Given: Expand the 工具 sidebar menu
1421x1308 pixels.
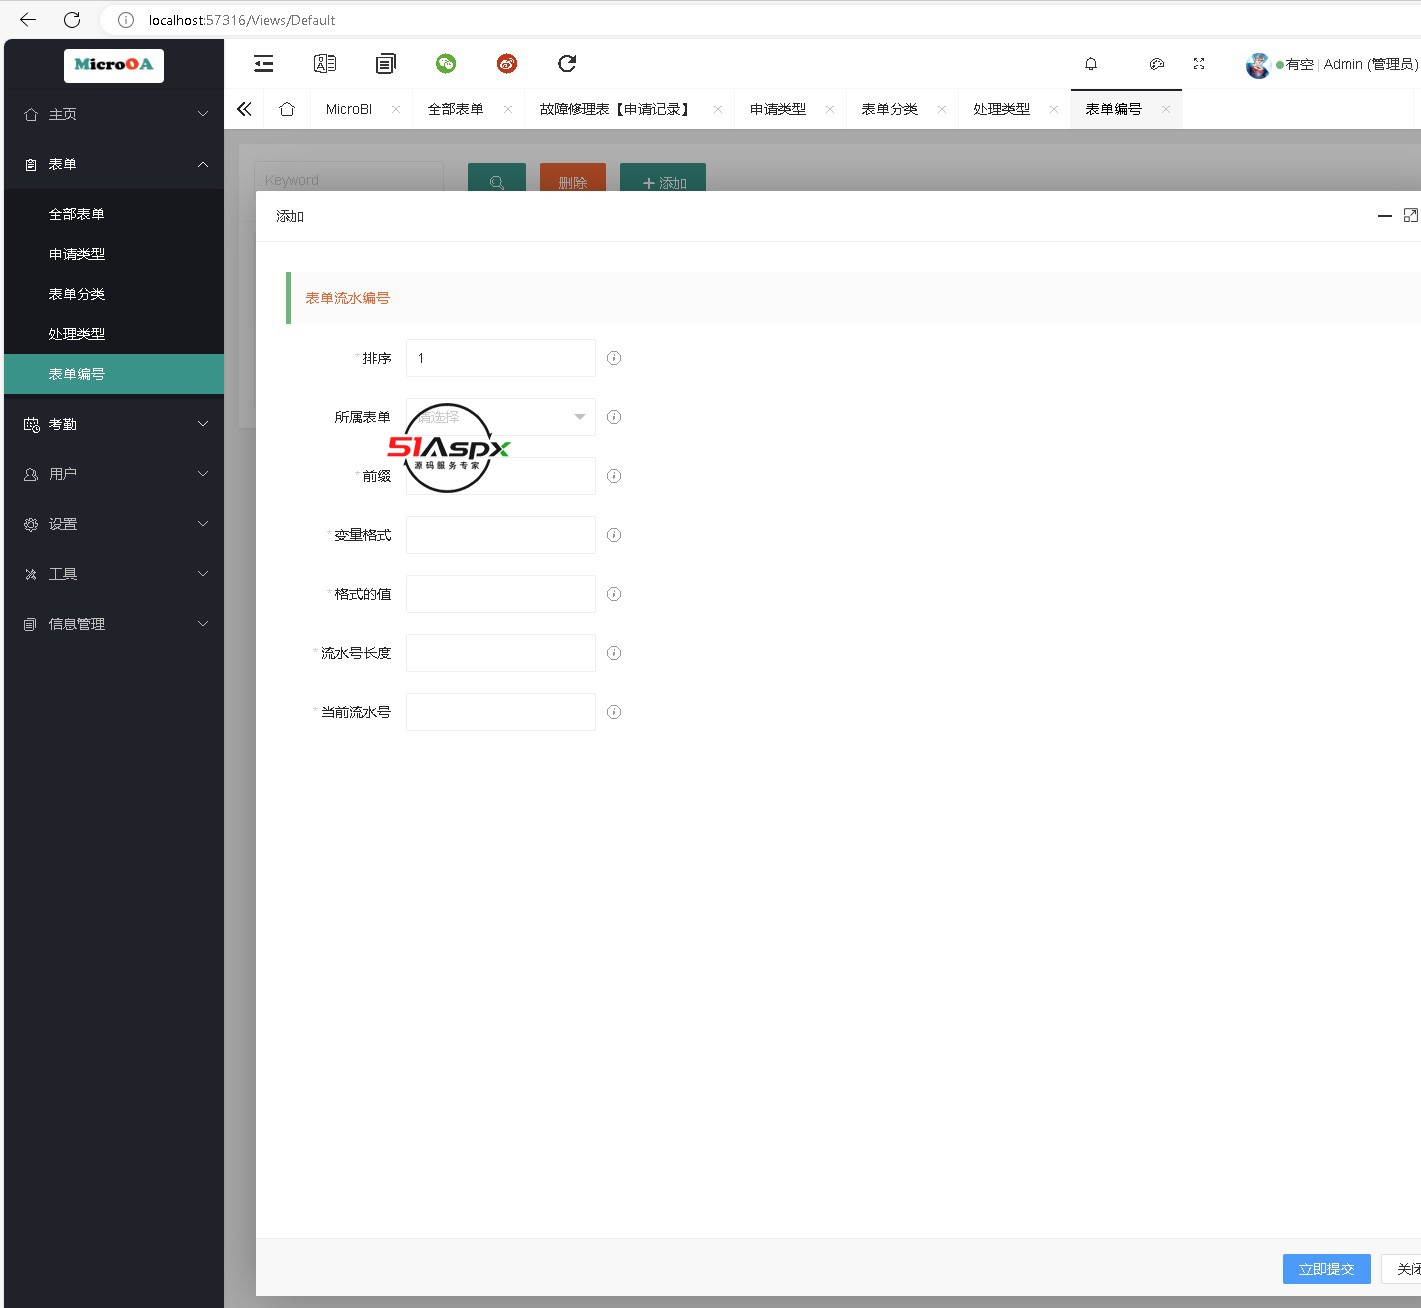Looking at the screenshot, I should click(x=114, y=574).
